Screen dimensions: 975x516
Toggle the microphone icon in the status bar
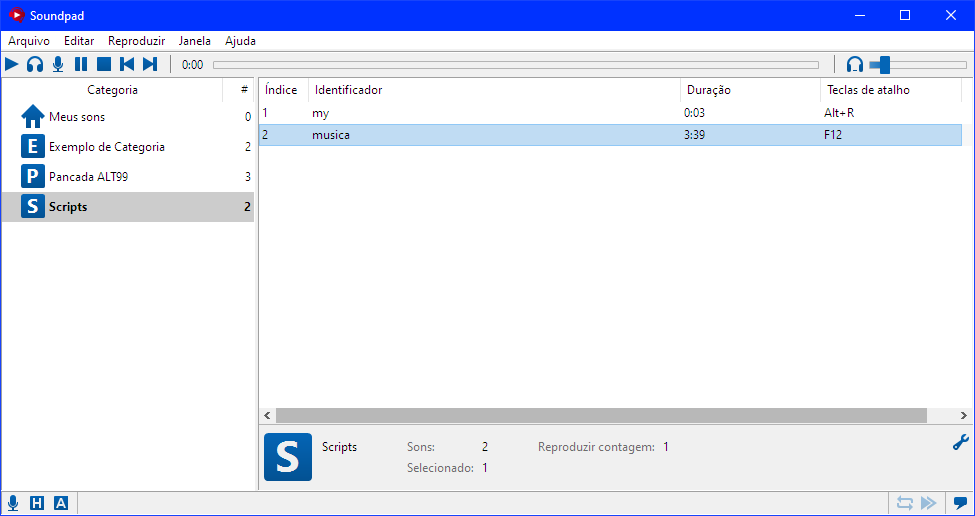[13, 503]
